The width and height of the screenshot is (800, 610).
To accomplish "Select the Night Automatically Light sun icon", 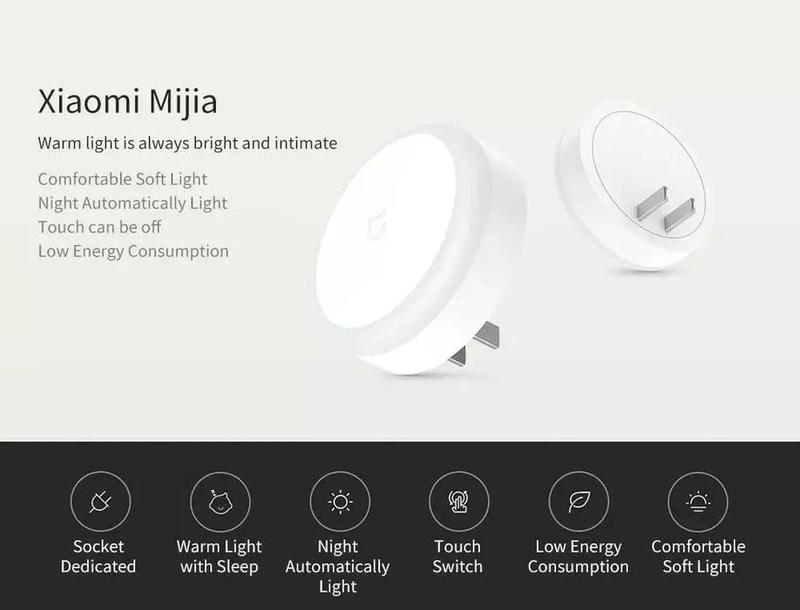I will pyautogui.click(x=340, y=501).
